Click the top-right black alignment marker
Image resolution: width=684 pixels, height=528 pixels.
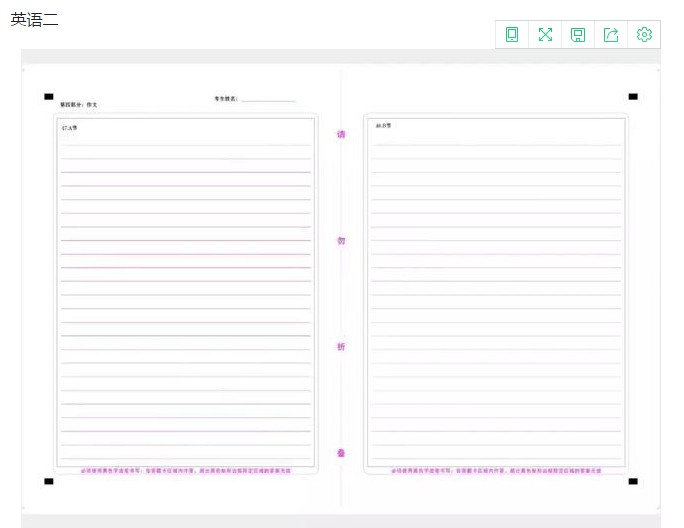click(x=633, y=97)
